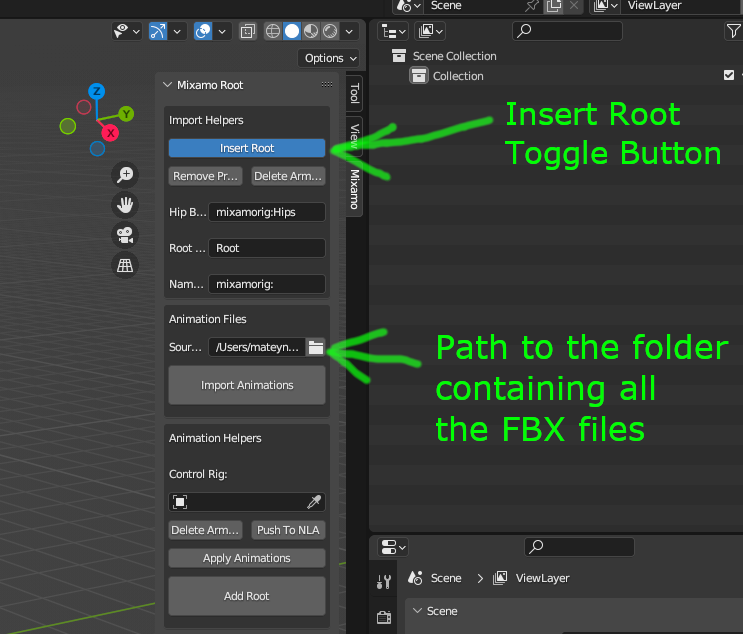Edit the Name prefix mixamorig: field

267,284
